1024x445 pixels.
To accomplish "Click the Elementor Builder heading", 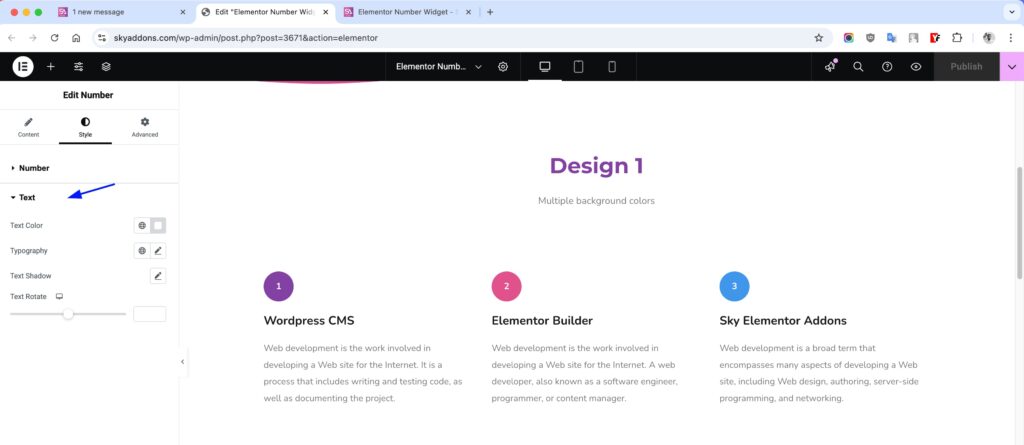I will pos(542,321).
